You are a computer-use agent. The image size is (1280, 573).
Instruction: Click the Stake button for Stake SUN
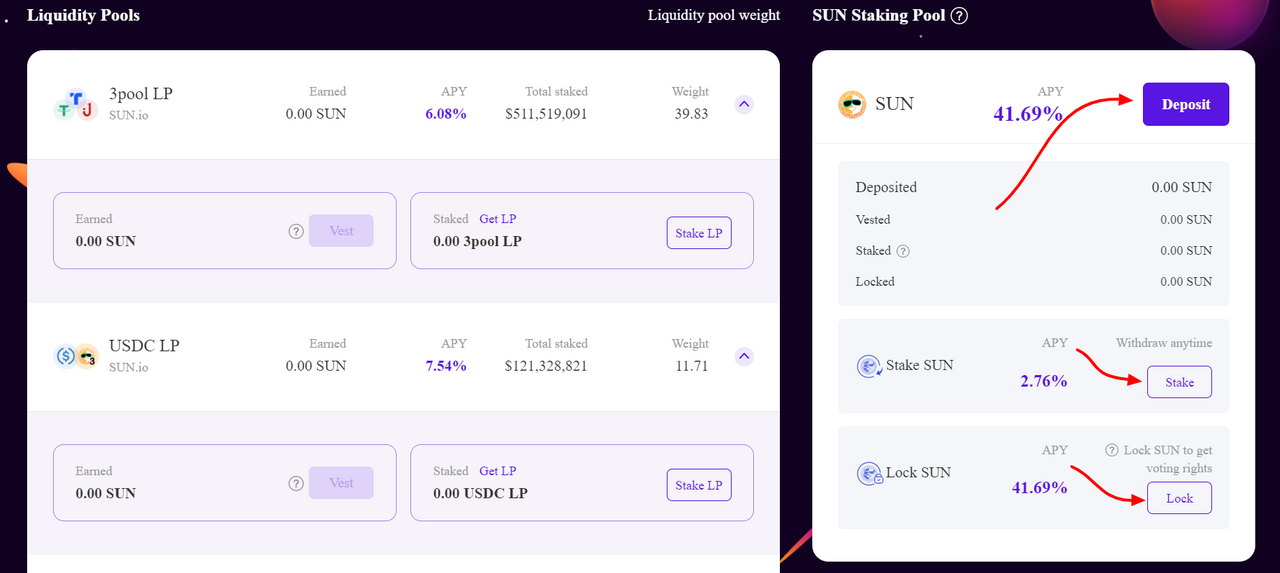pos(1179,382)
